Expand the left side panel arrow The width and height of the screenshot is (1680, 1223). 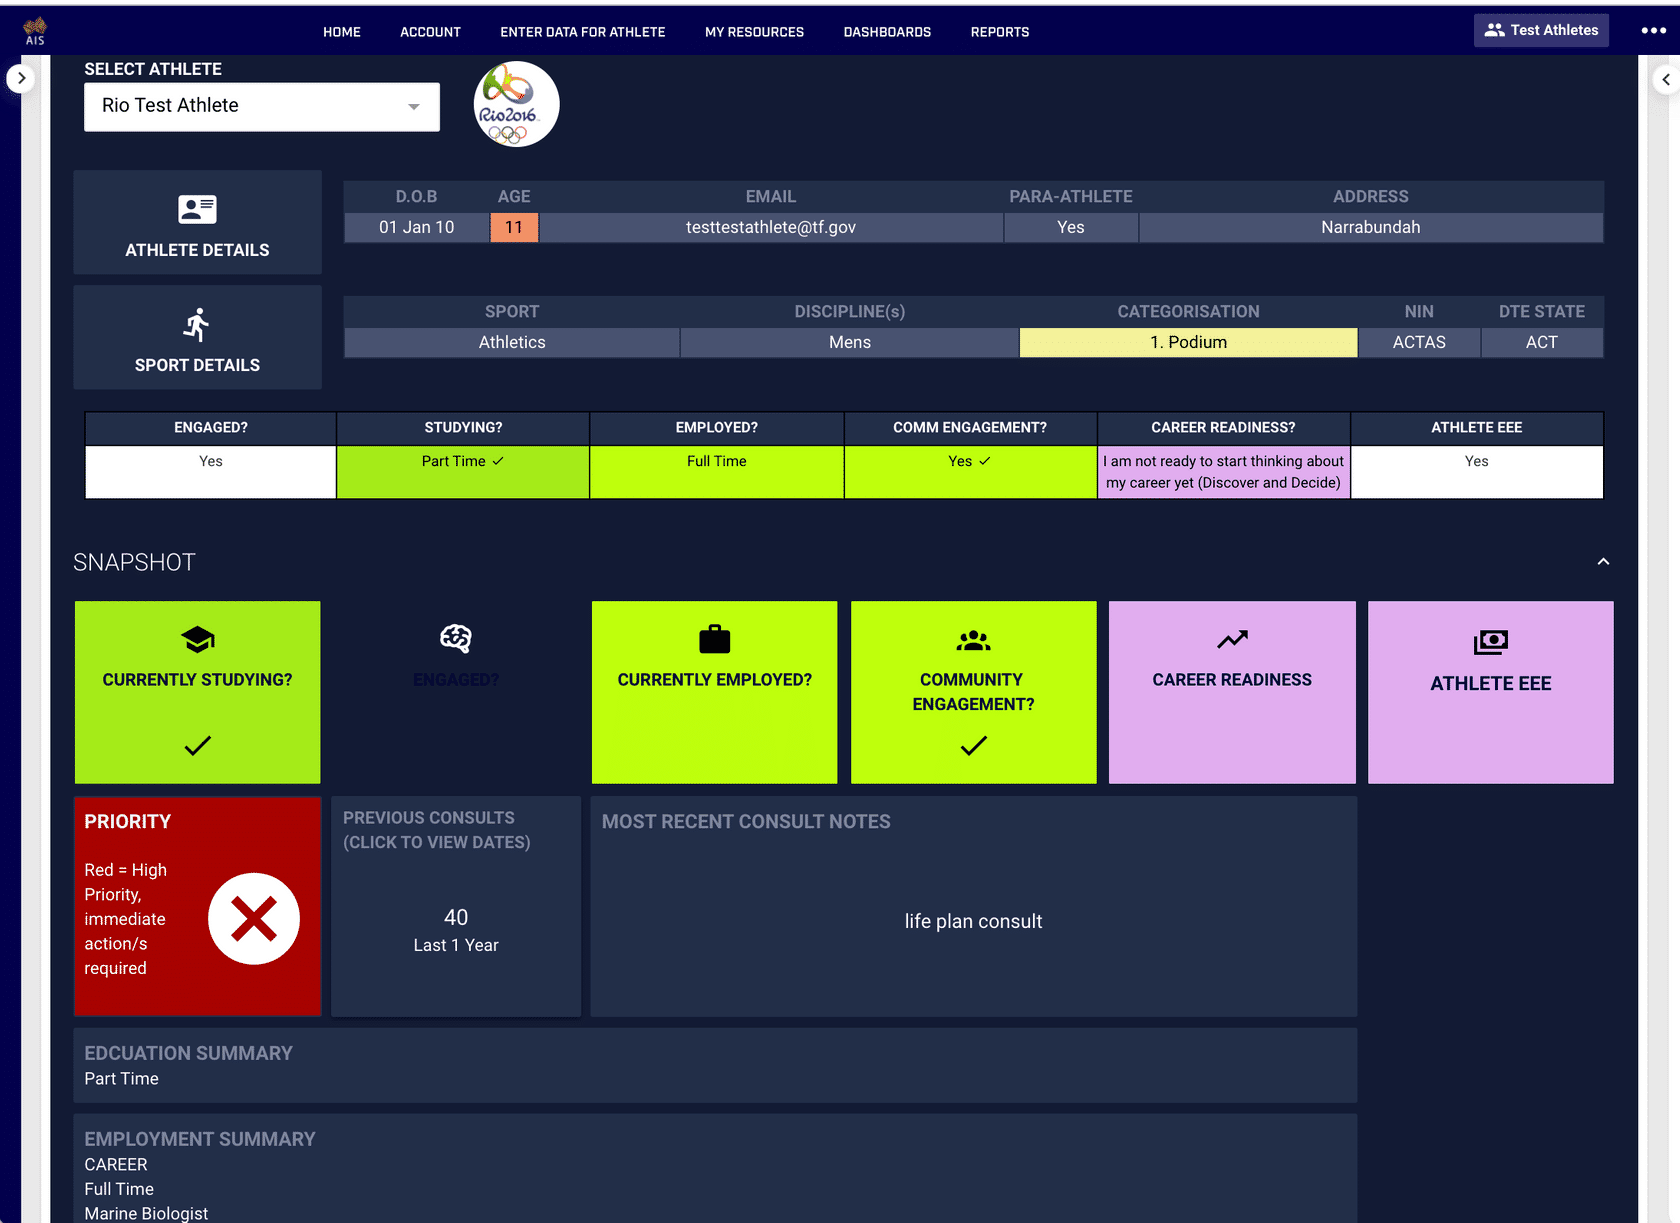coord(21,78)
